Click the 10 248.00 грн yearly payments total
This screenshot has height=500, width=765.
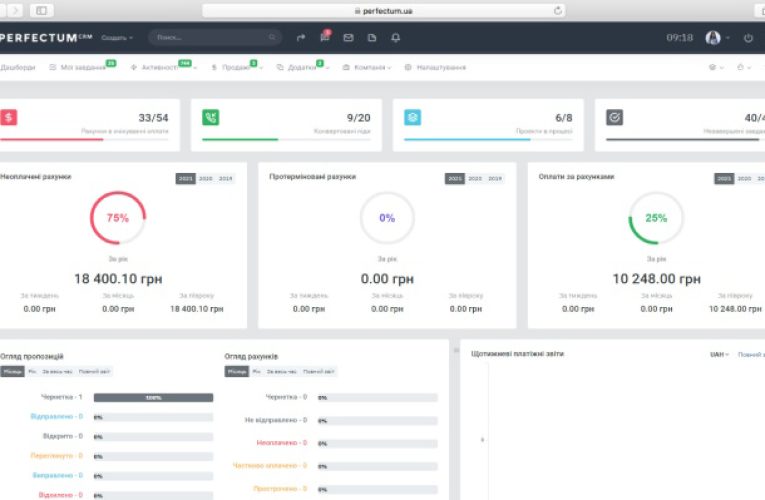(657, 279)
